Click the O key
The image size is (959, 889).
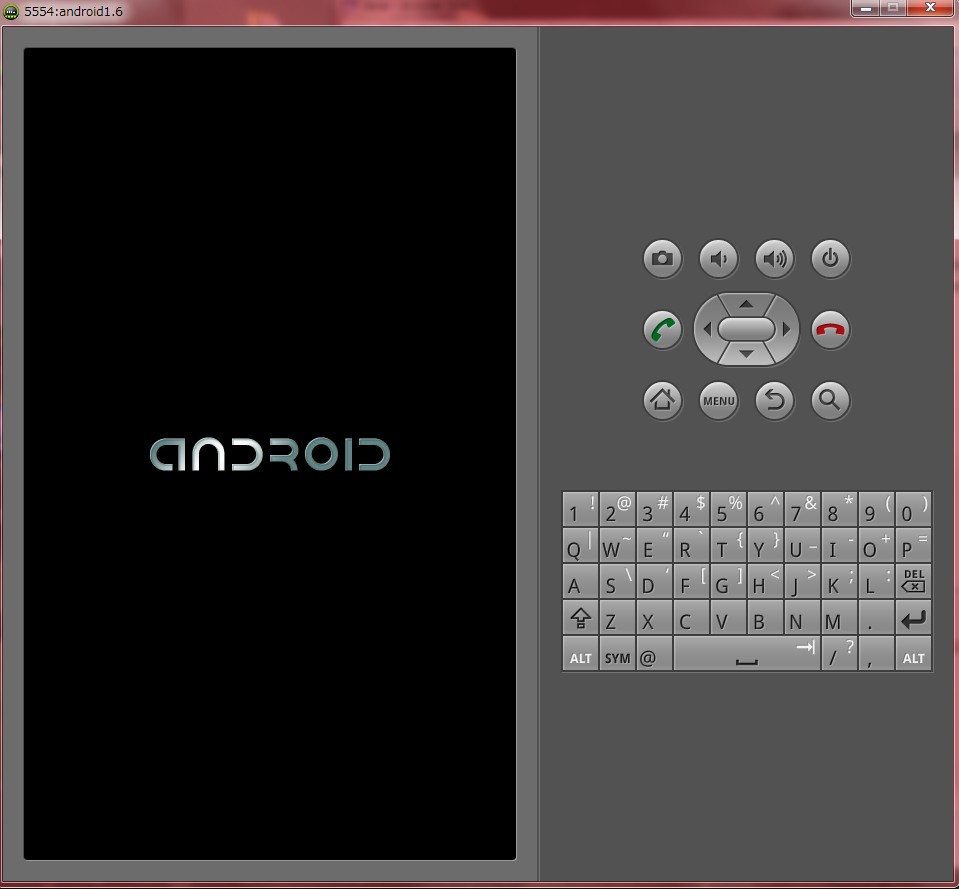tap(876, 545)
